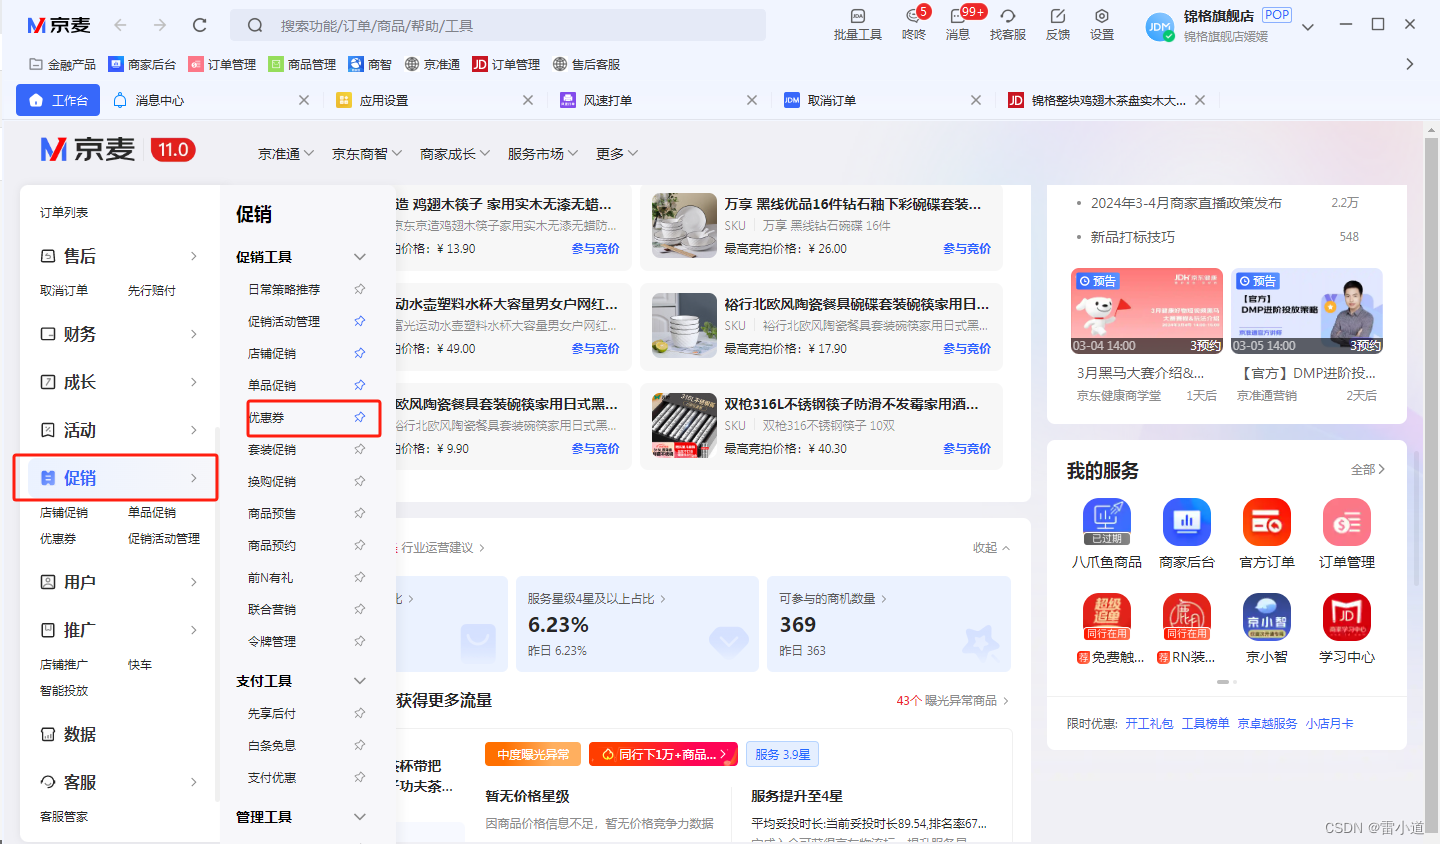
Task: Click the 客服 sidebar entry
Action: [118, 782]
